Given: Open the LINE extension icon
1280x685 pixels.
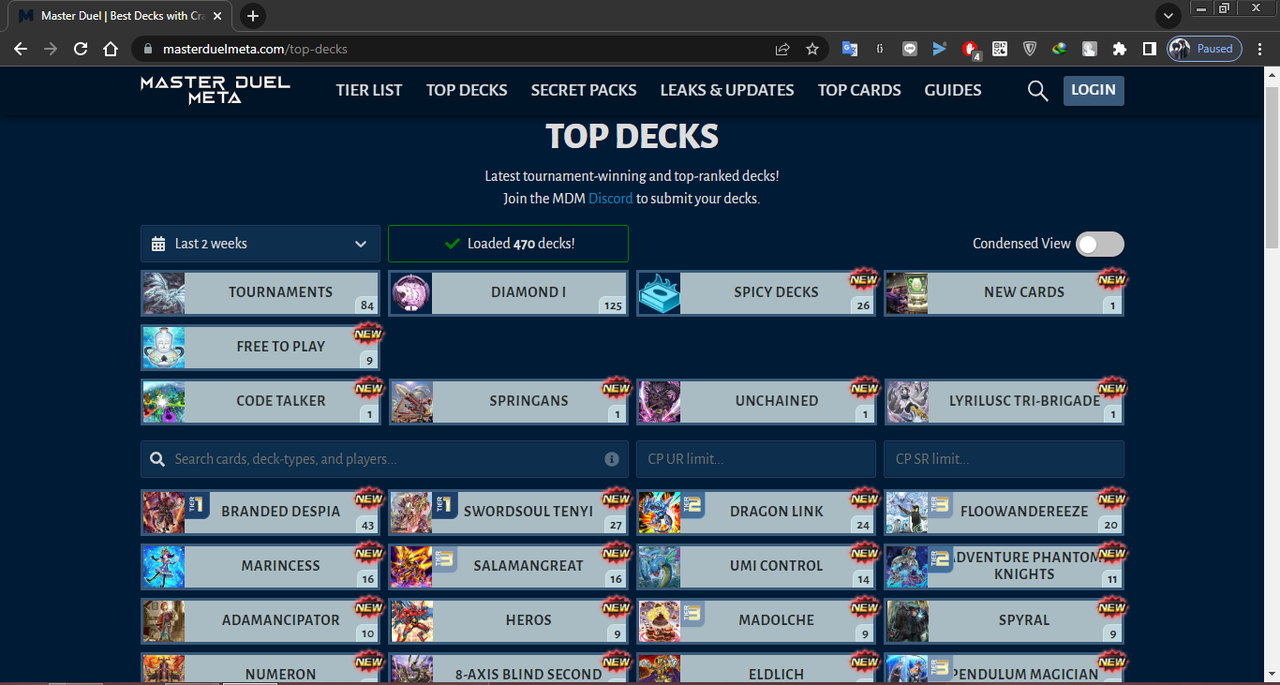Looking at the screenshot, I should [x=909, y=48].
